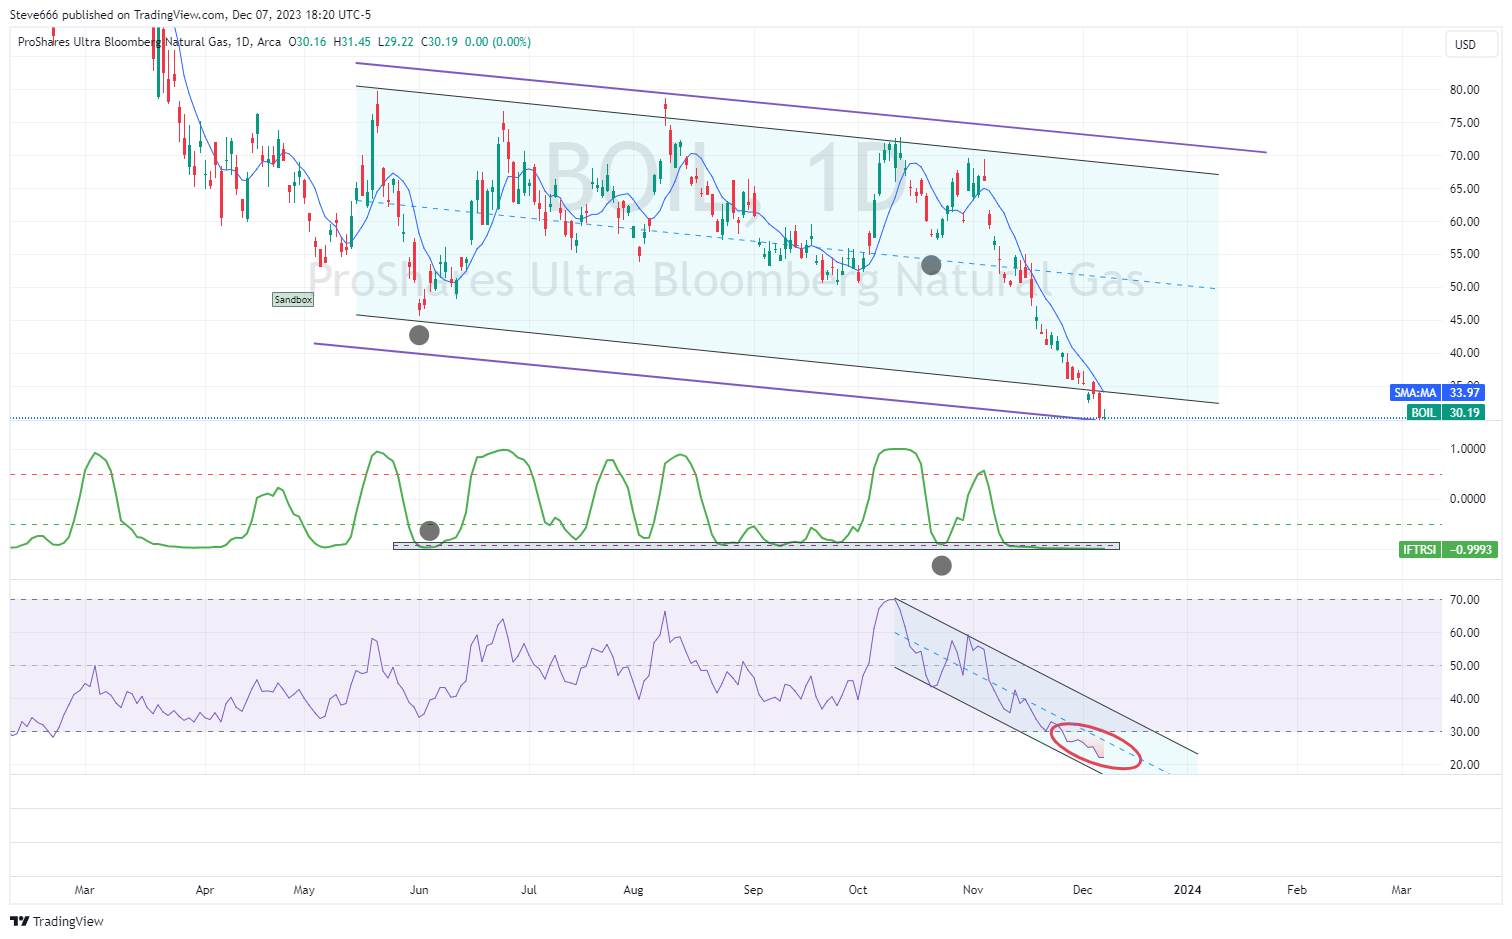
Task: Click the Nov label on time axis
Action: [x=972, y=890]
